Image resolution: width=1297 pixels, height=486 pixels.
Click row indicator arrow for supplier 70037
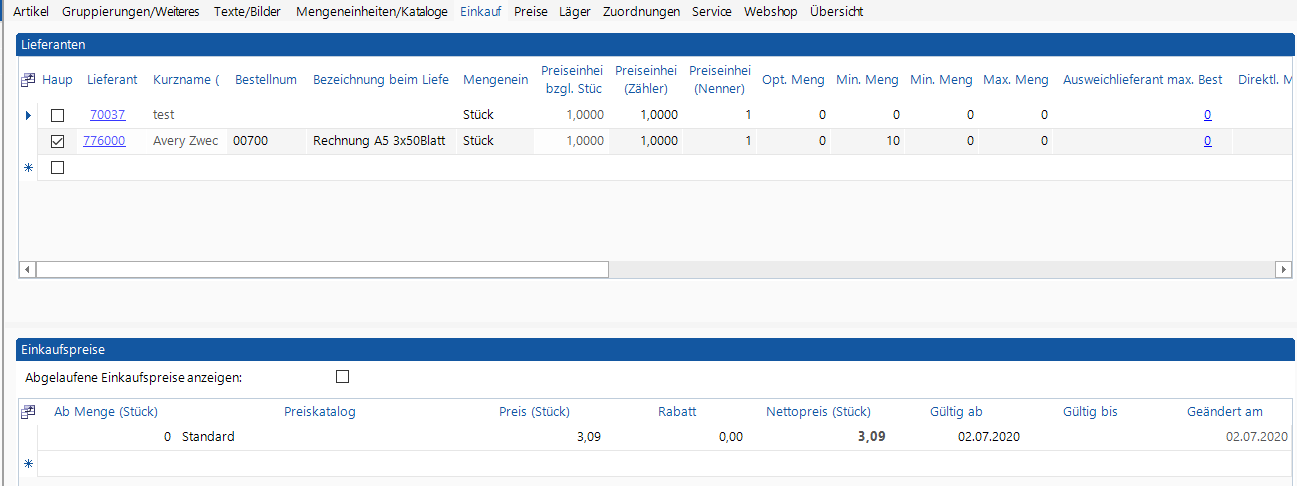tap(28, 115)
